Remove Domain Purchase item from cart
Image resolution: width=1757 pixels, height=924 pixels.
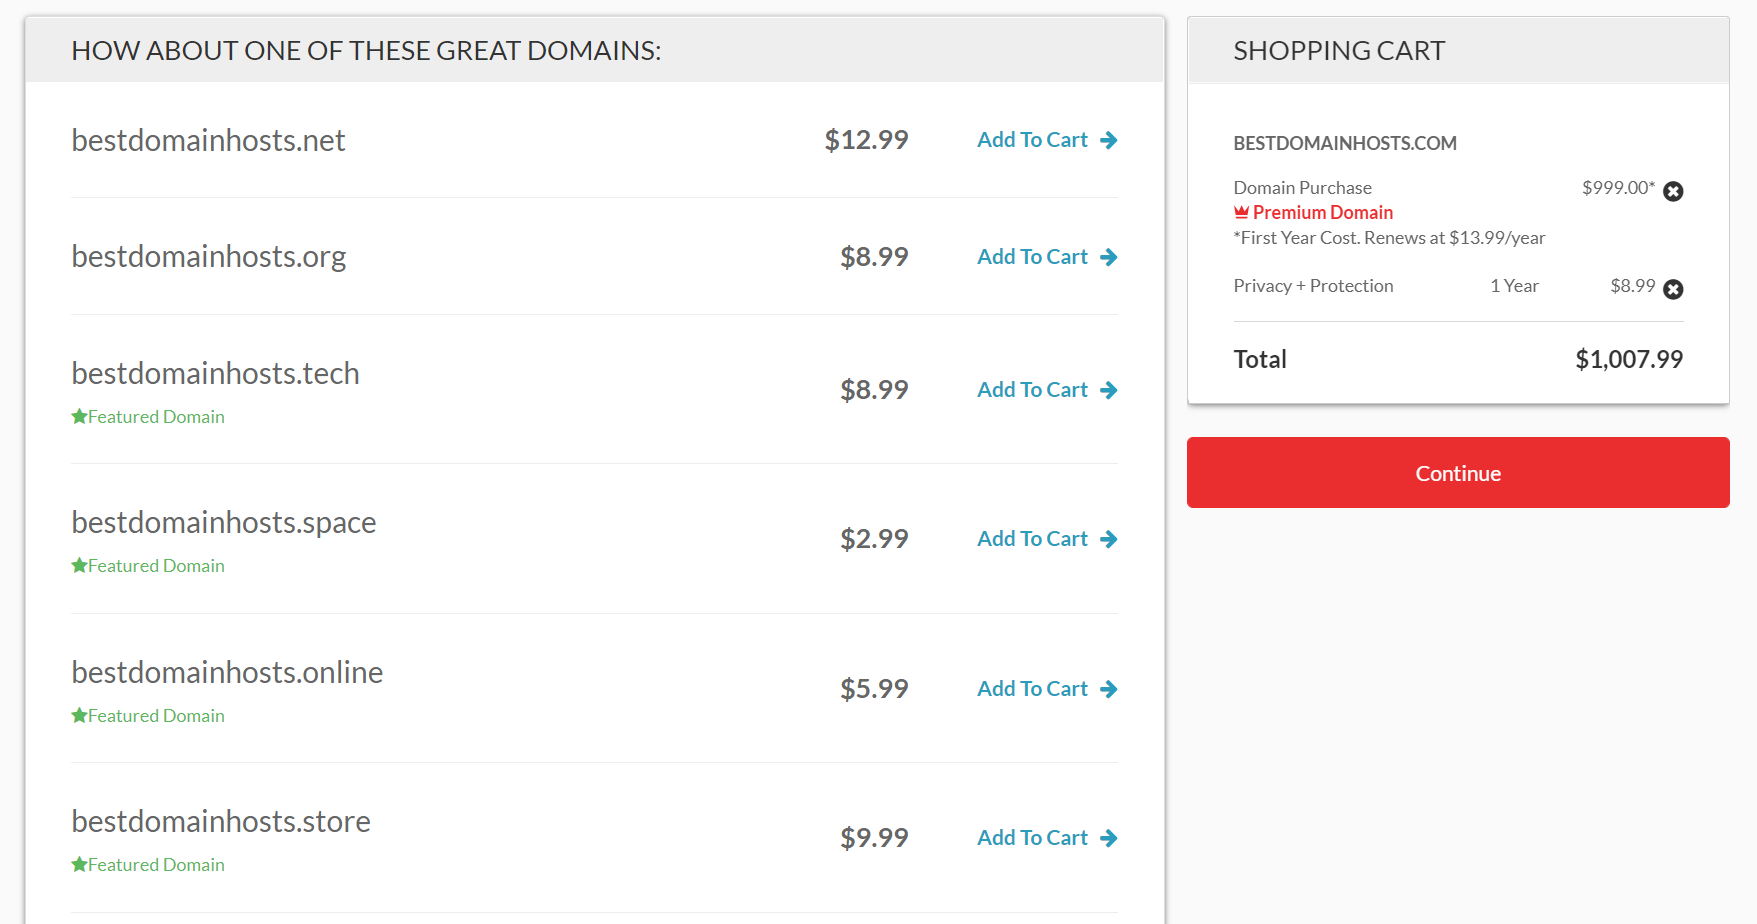point(1673,191)
